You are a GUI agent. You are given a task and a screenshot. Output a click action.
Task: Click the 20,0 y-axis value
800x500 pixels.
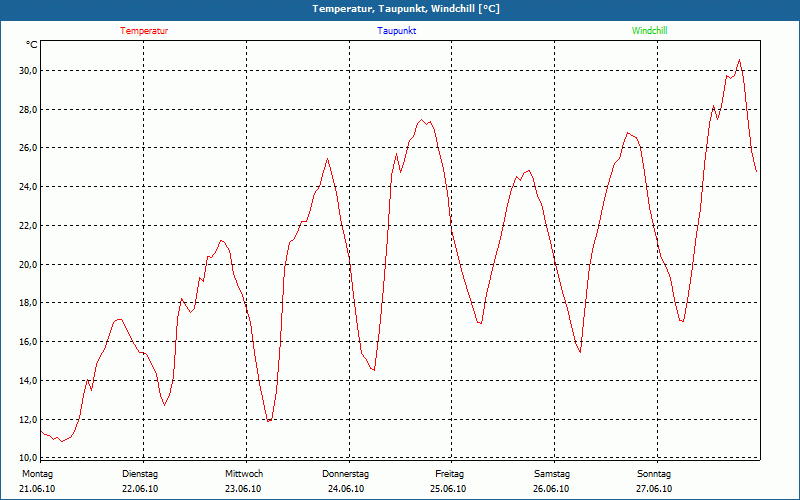(x=29, y=264)
